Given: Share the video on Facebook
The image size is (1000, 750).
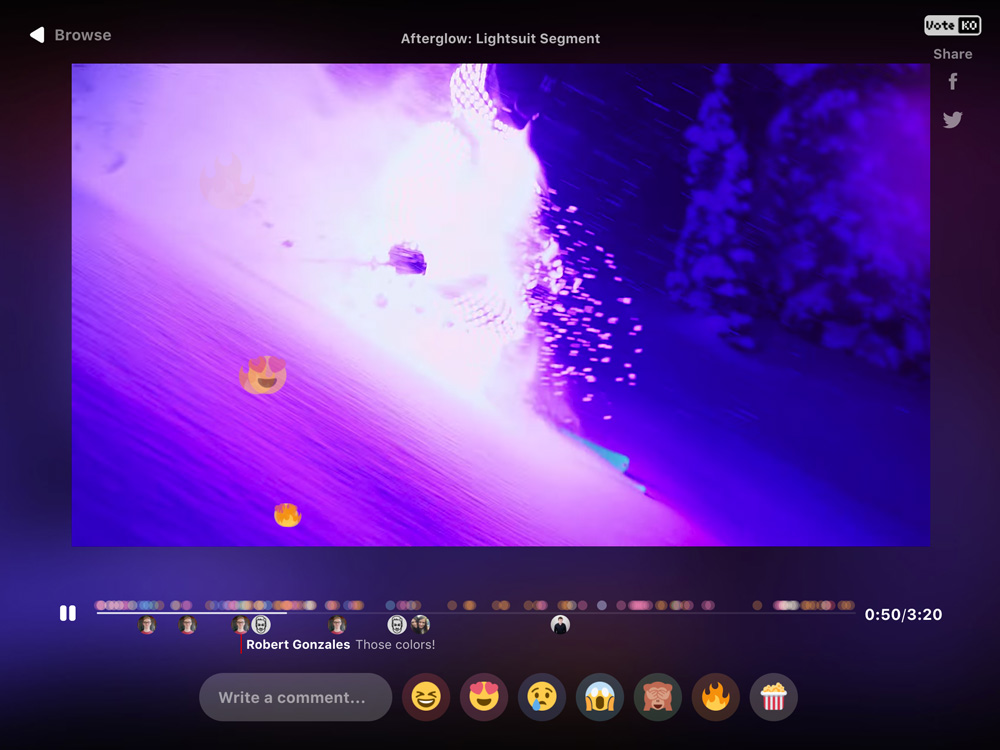Looking at the screenshot, I should pos(953,82).
